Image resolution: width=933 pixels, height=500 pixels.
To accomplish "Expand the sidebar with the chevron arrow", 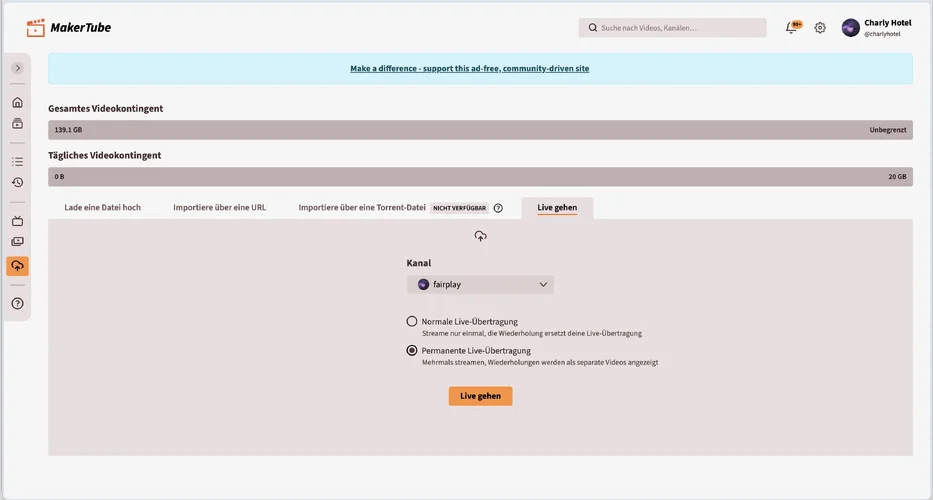I will (18, 68).
